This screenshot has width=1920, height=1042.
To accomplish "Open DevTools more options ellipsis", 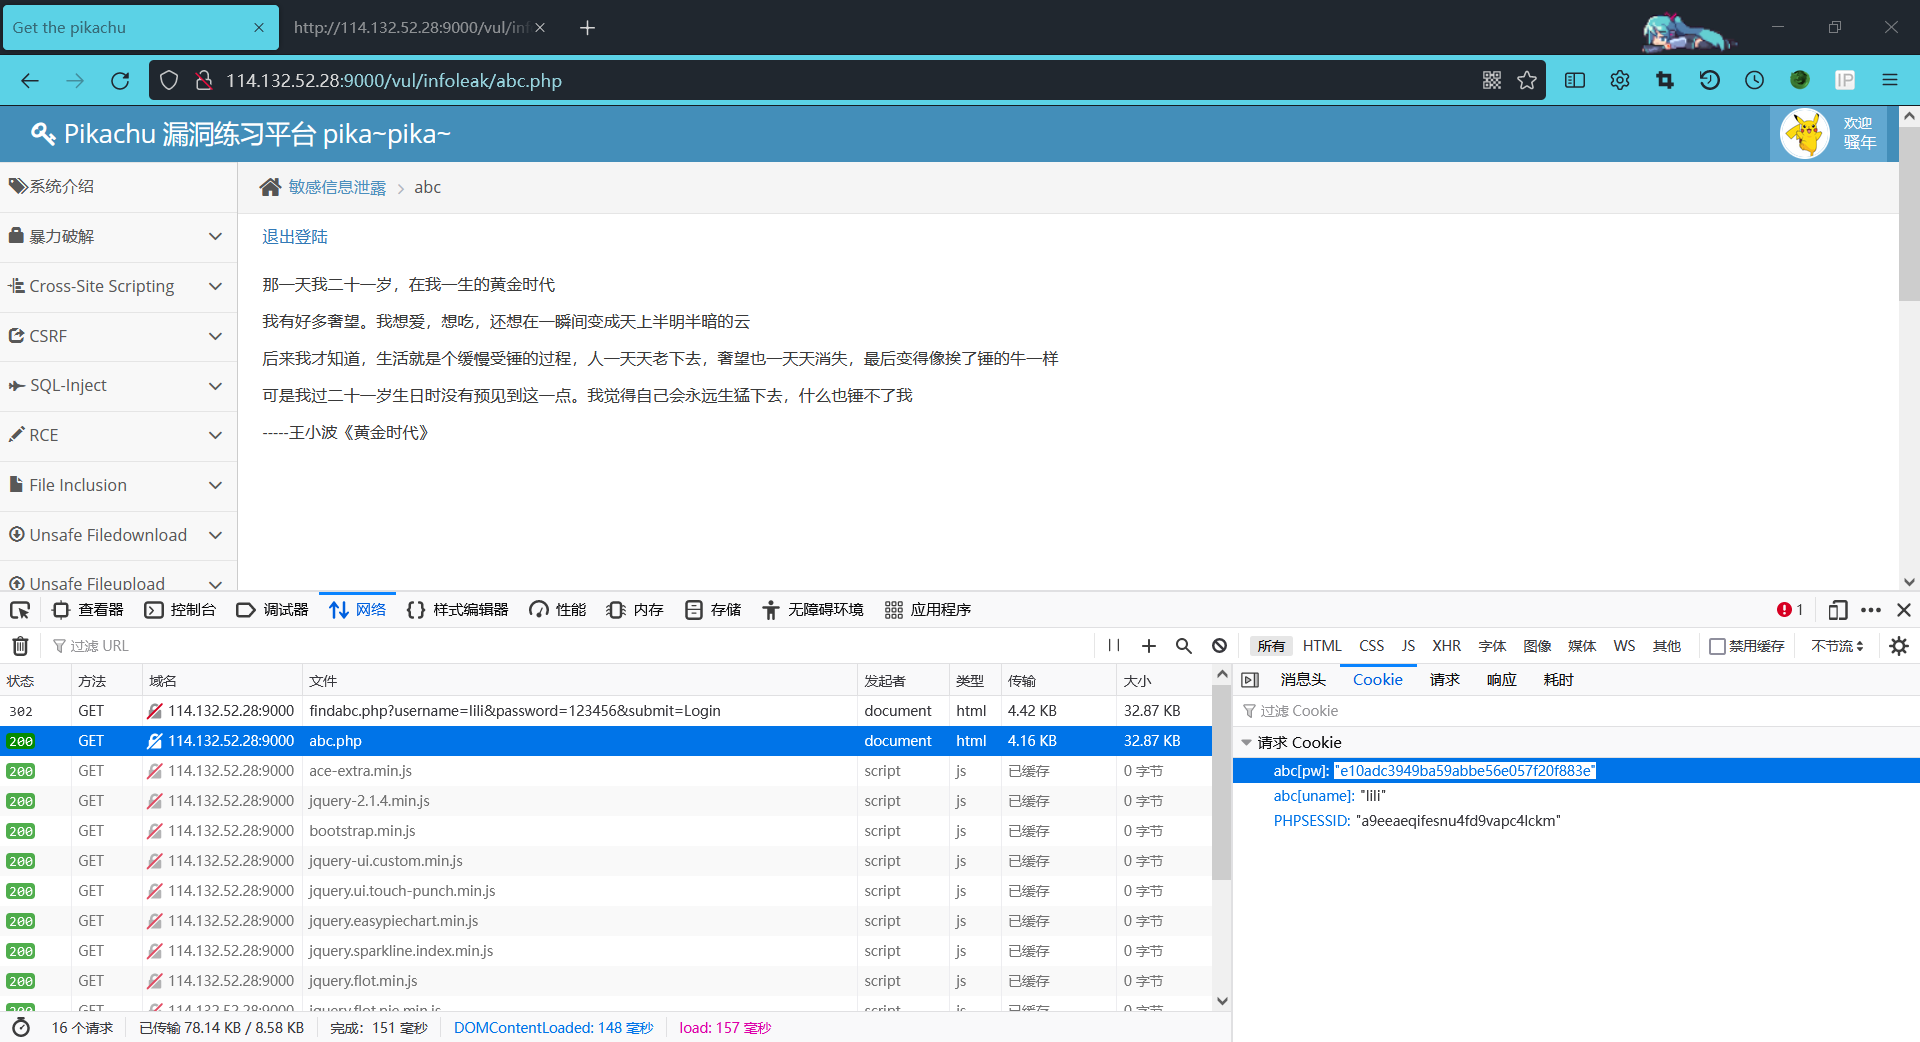I will click(1871, 610).
